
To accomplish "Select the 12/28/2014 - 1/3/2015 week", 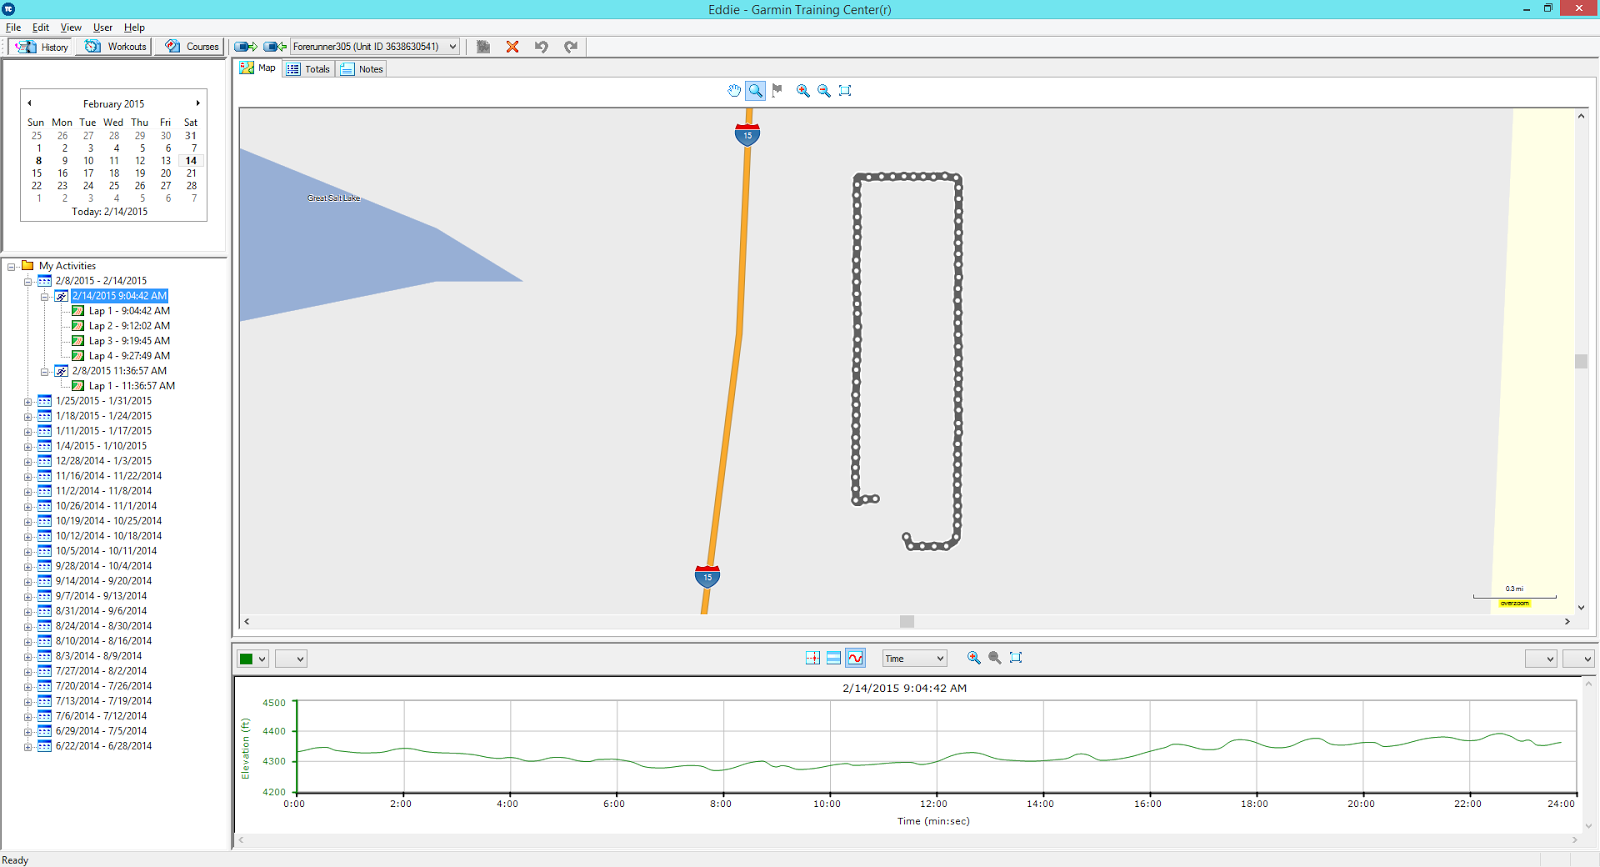I will click(104, 461).
